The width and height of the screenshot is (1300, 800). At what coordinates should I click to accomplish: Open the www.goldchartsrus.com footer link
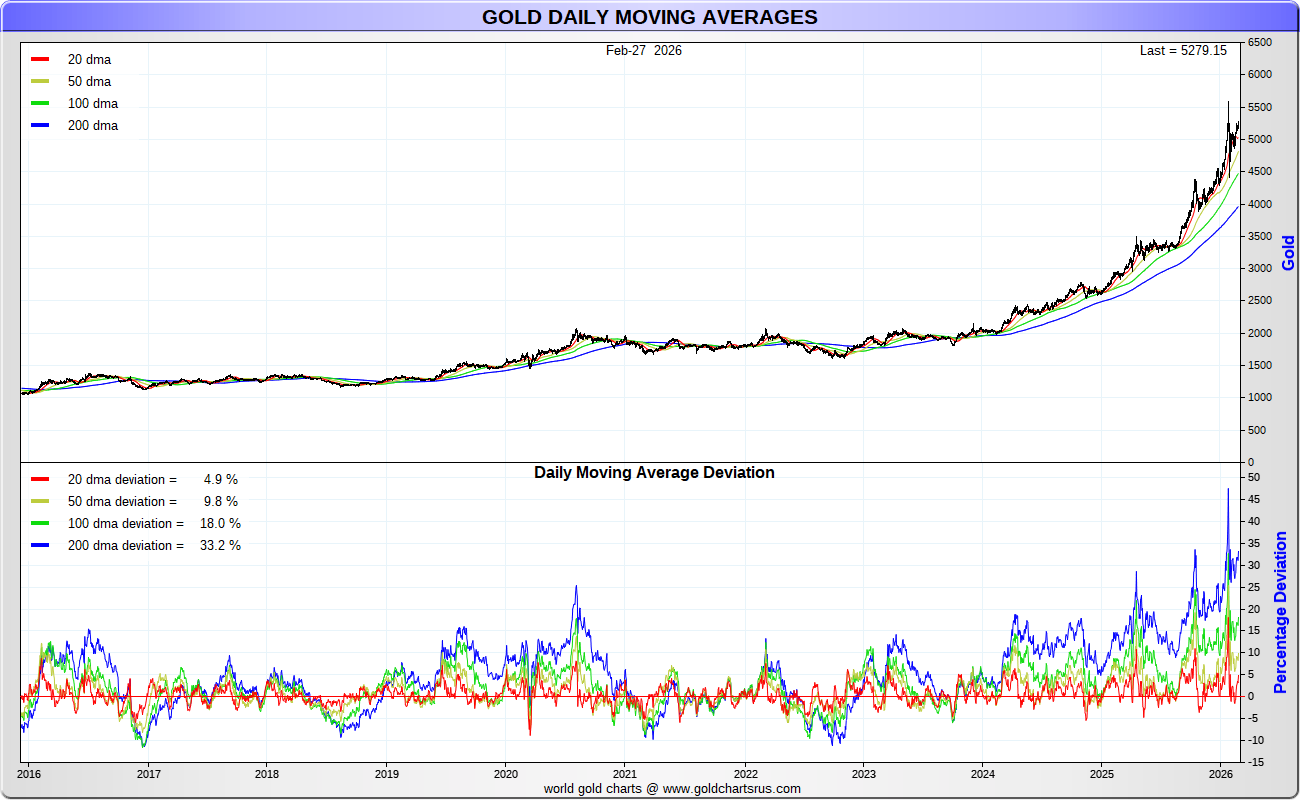point(731,788)
